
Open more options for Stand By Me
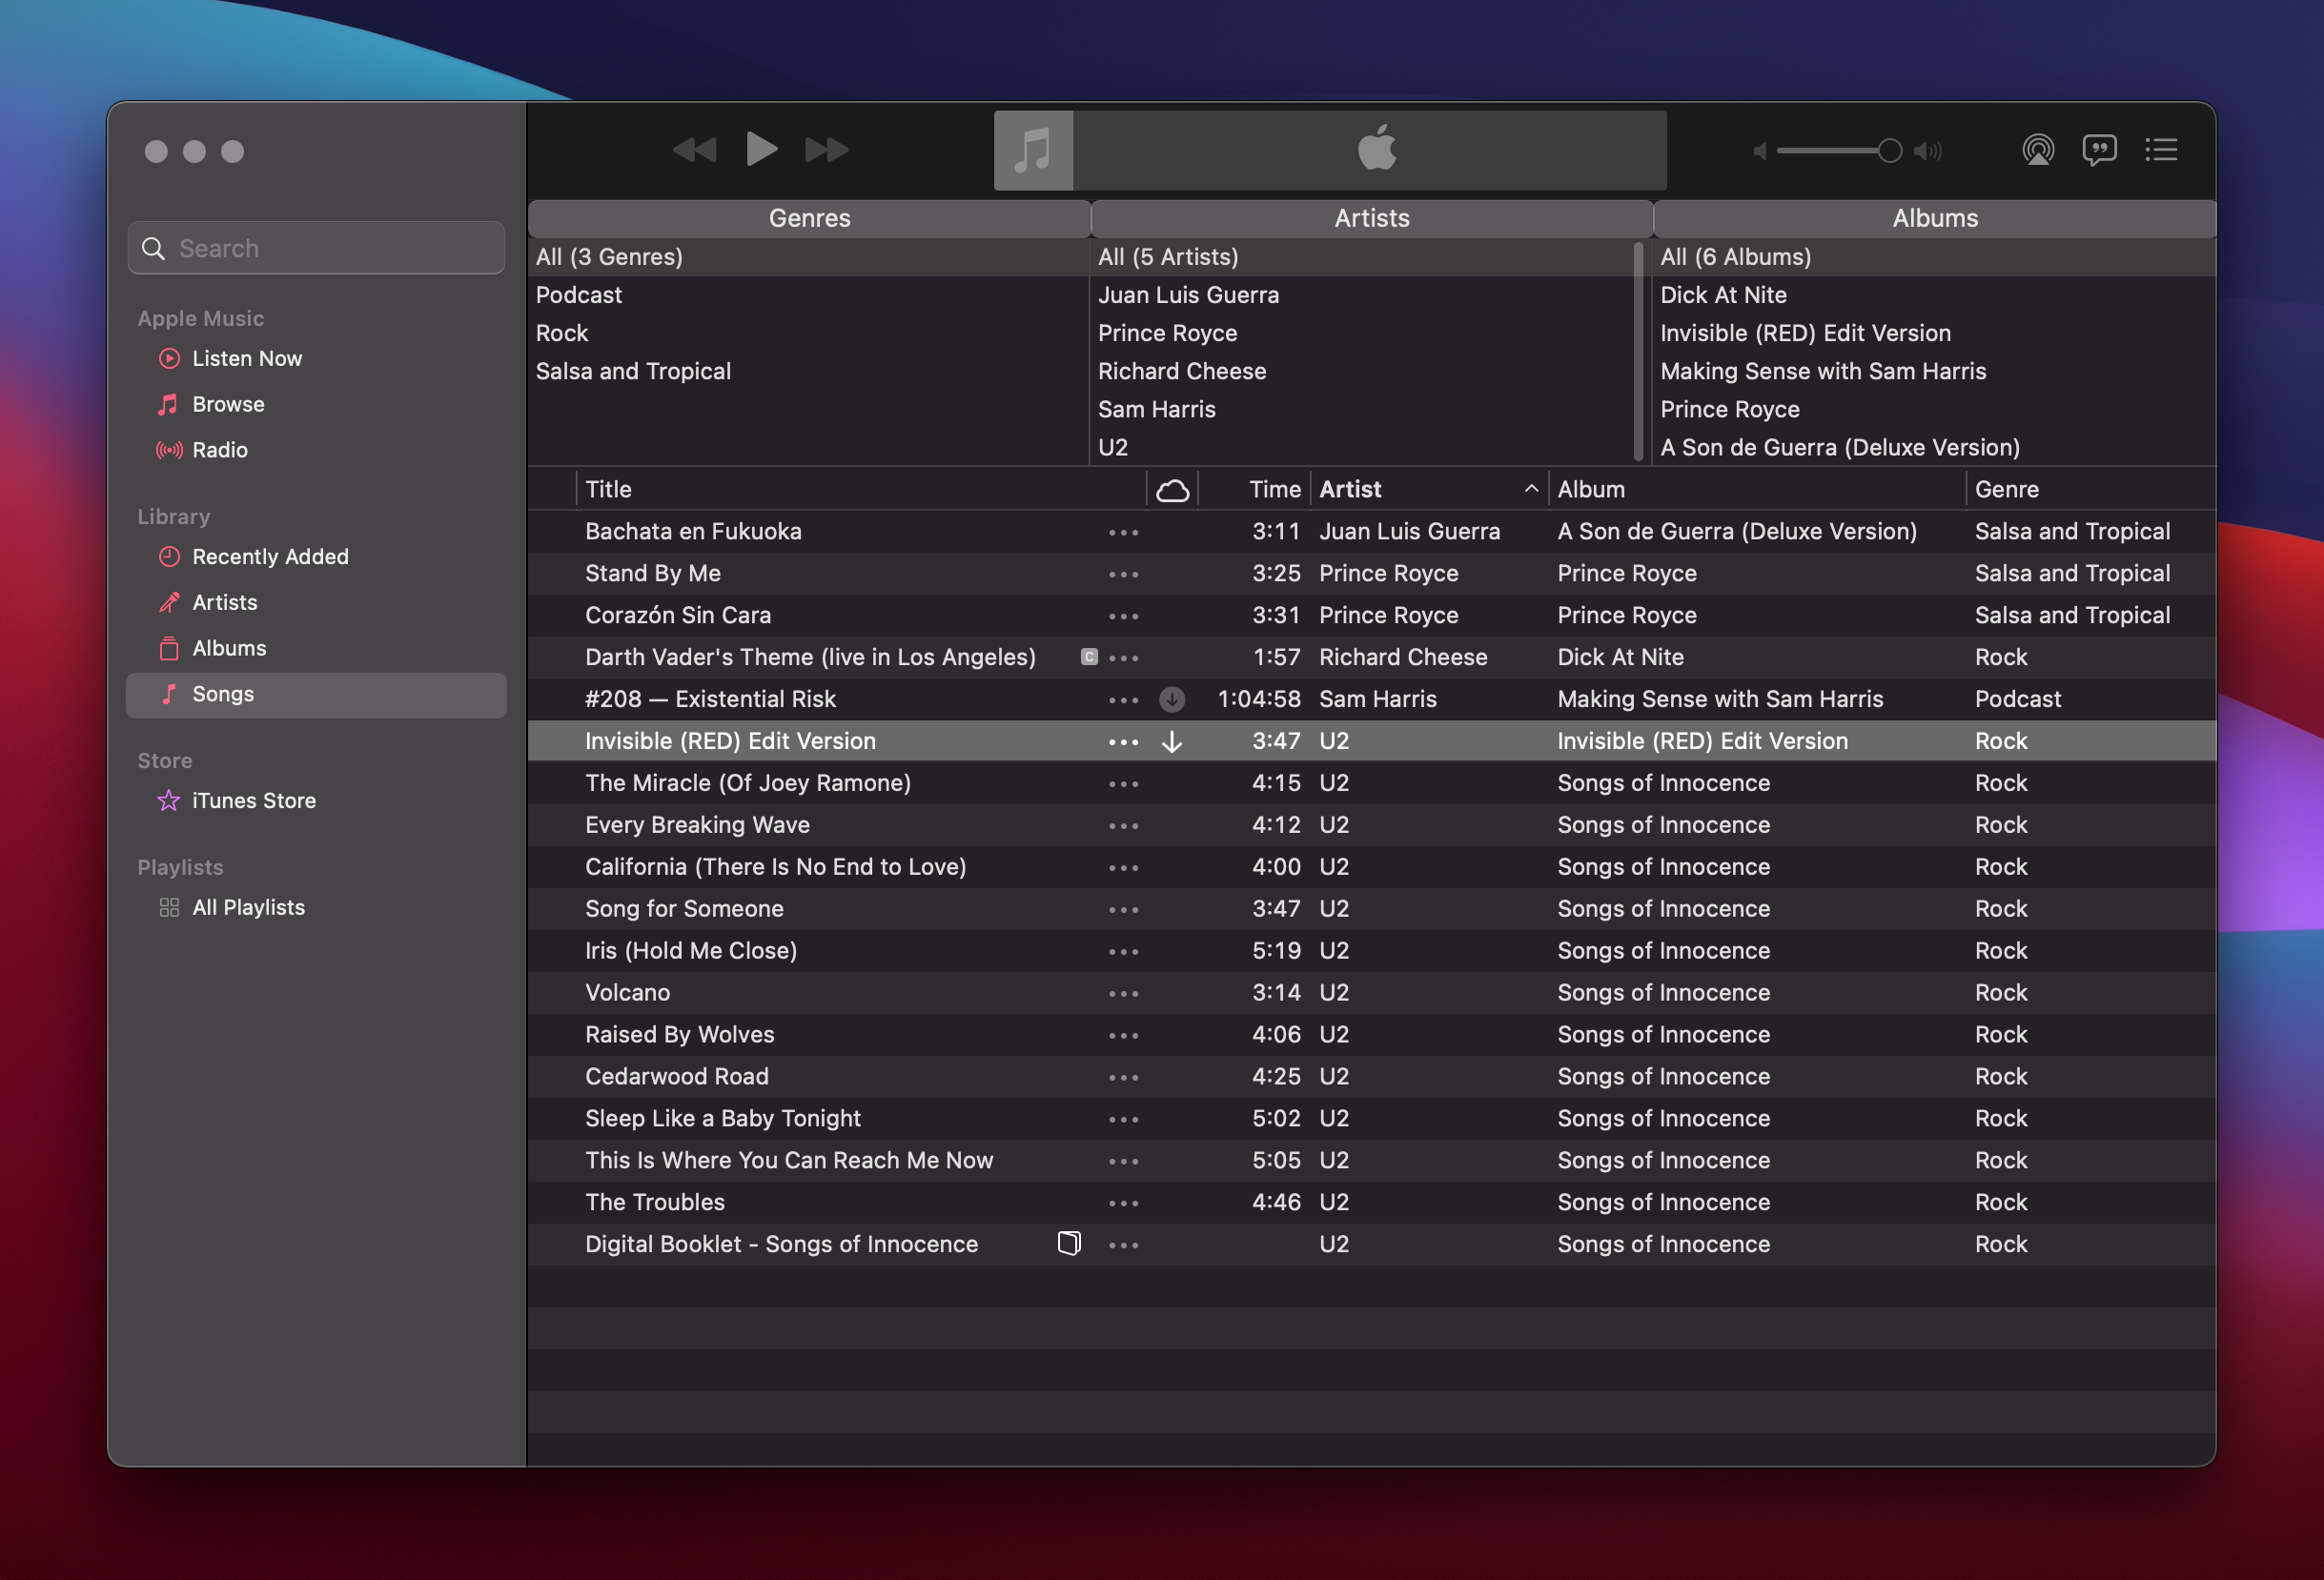pyautogui.click(x=1123, y=573)
